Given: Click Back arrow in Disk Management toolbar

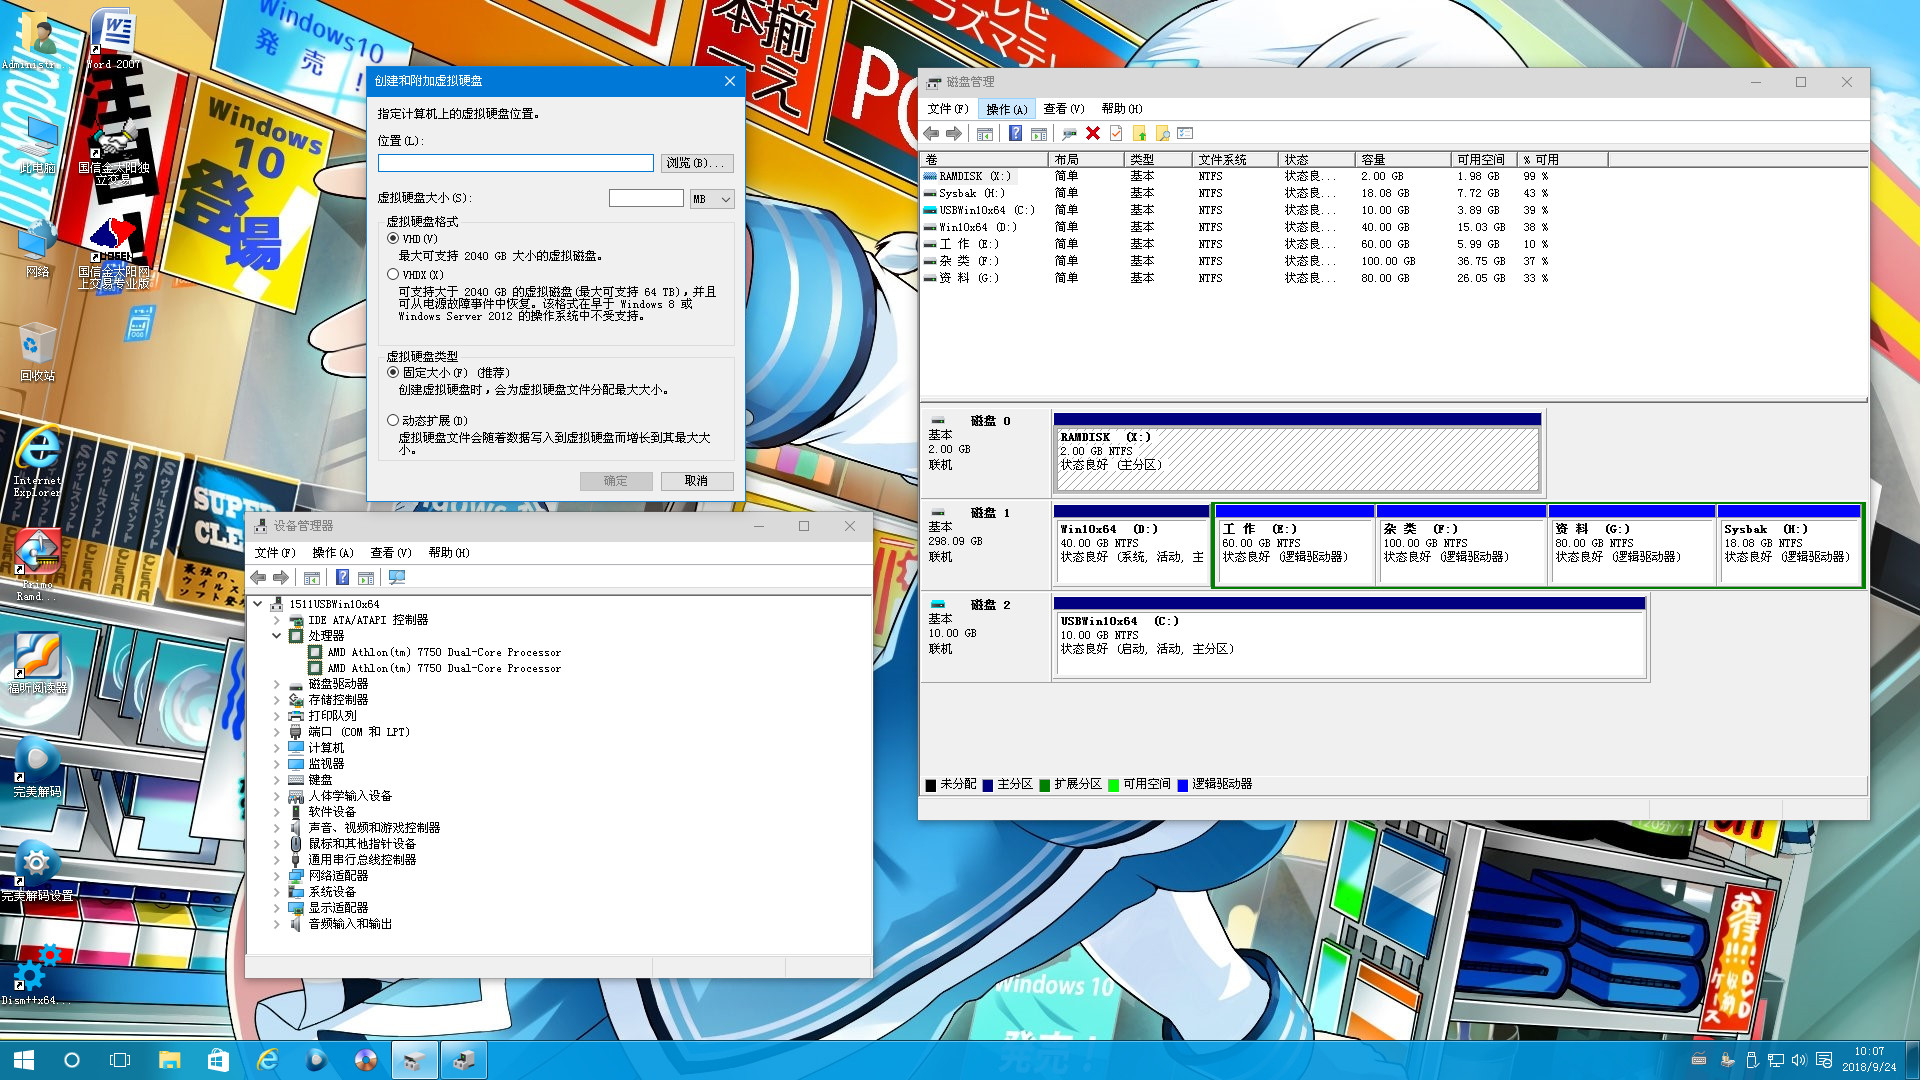Looking at the screenshot, I should [x=931, y=134].
